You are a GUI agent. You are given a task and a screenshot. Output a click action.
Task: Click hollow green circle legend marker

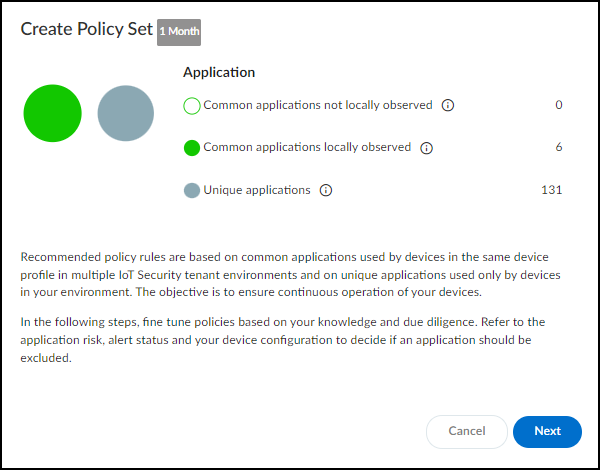(x=192, y=105)
